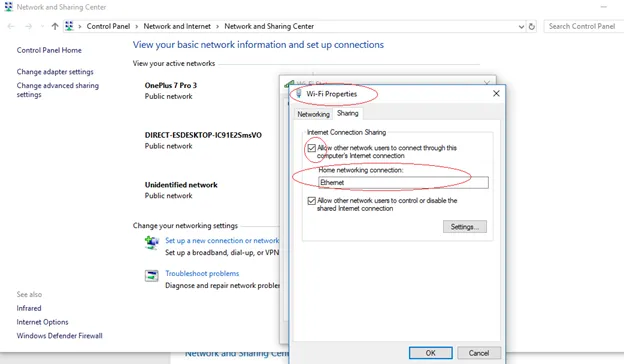Go up one level with up arrow
The width and height of the screenshot is (624, 364).
[x=55, y=27]
